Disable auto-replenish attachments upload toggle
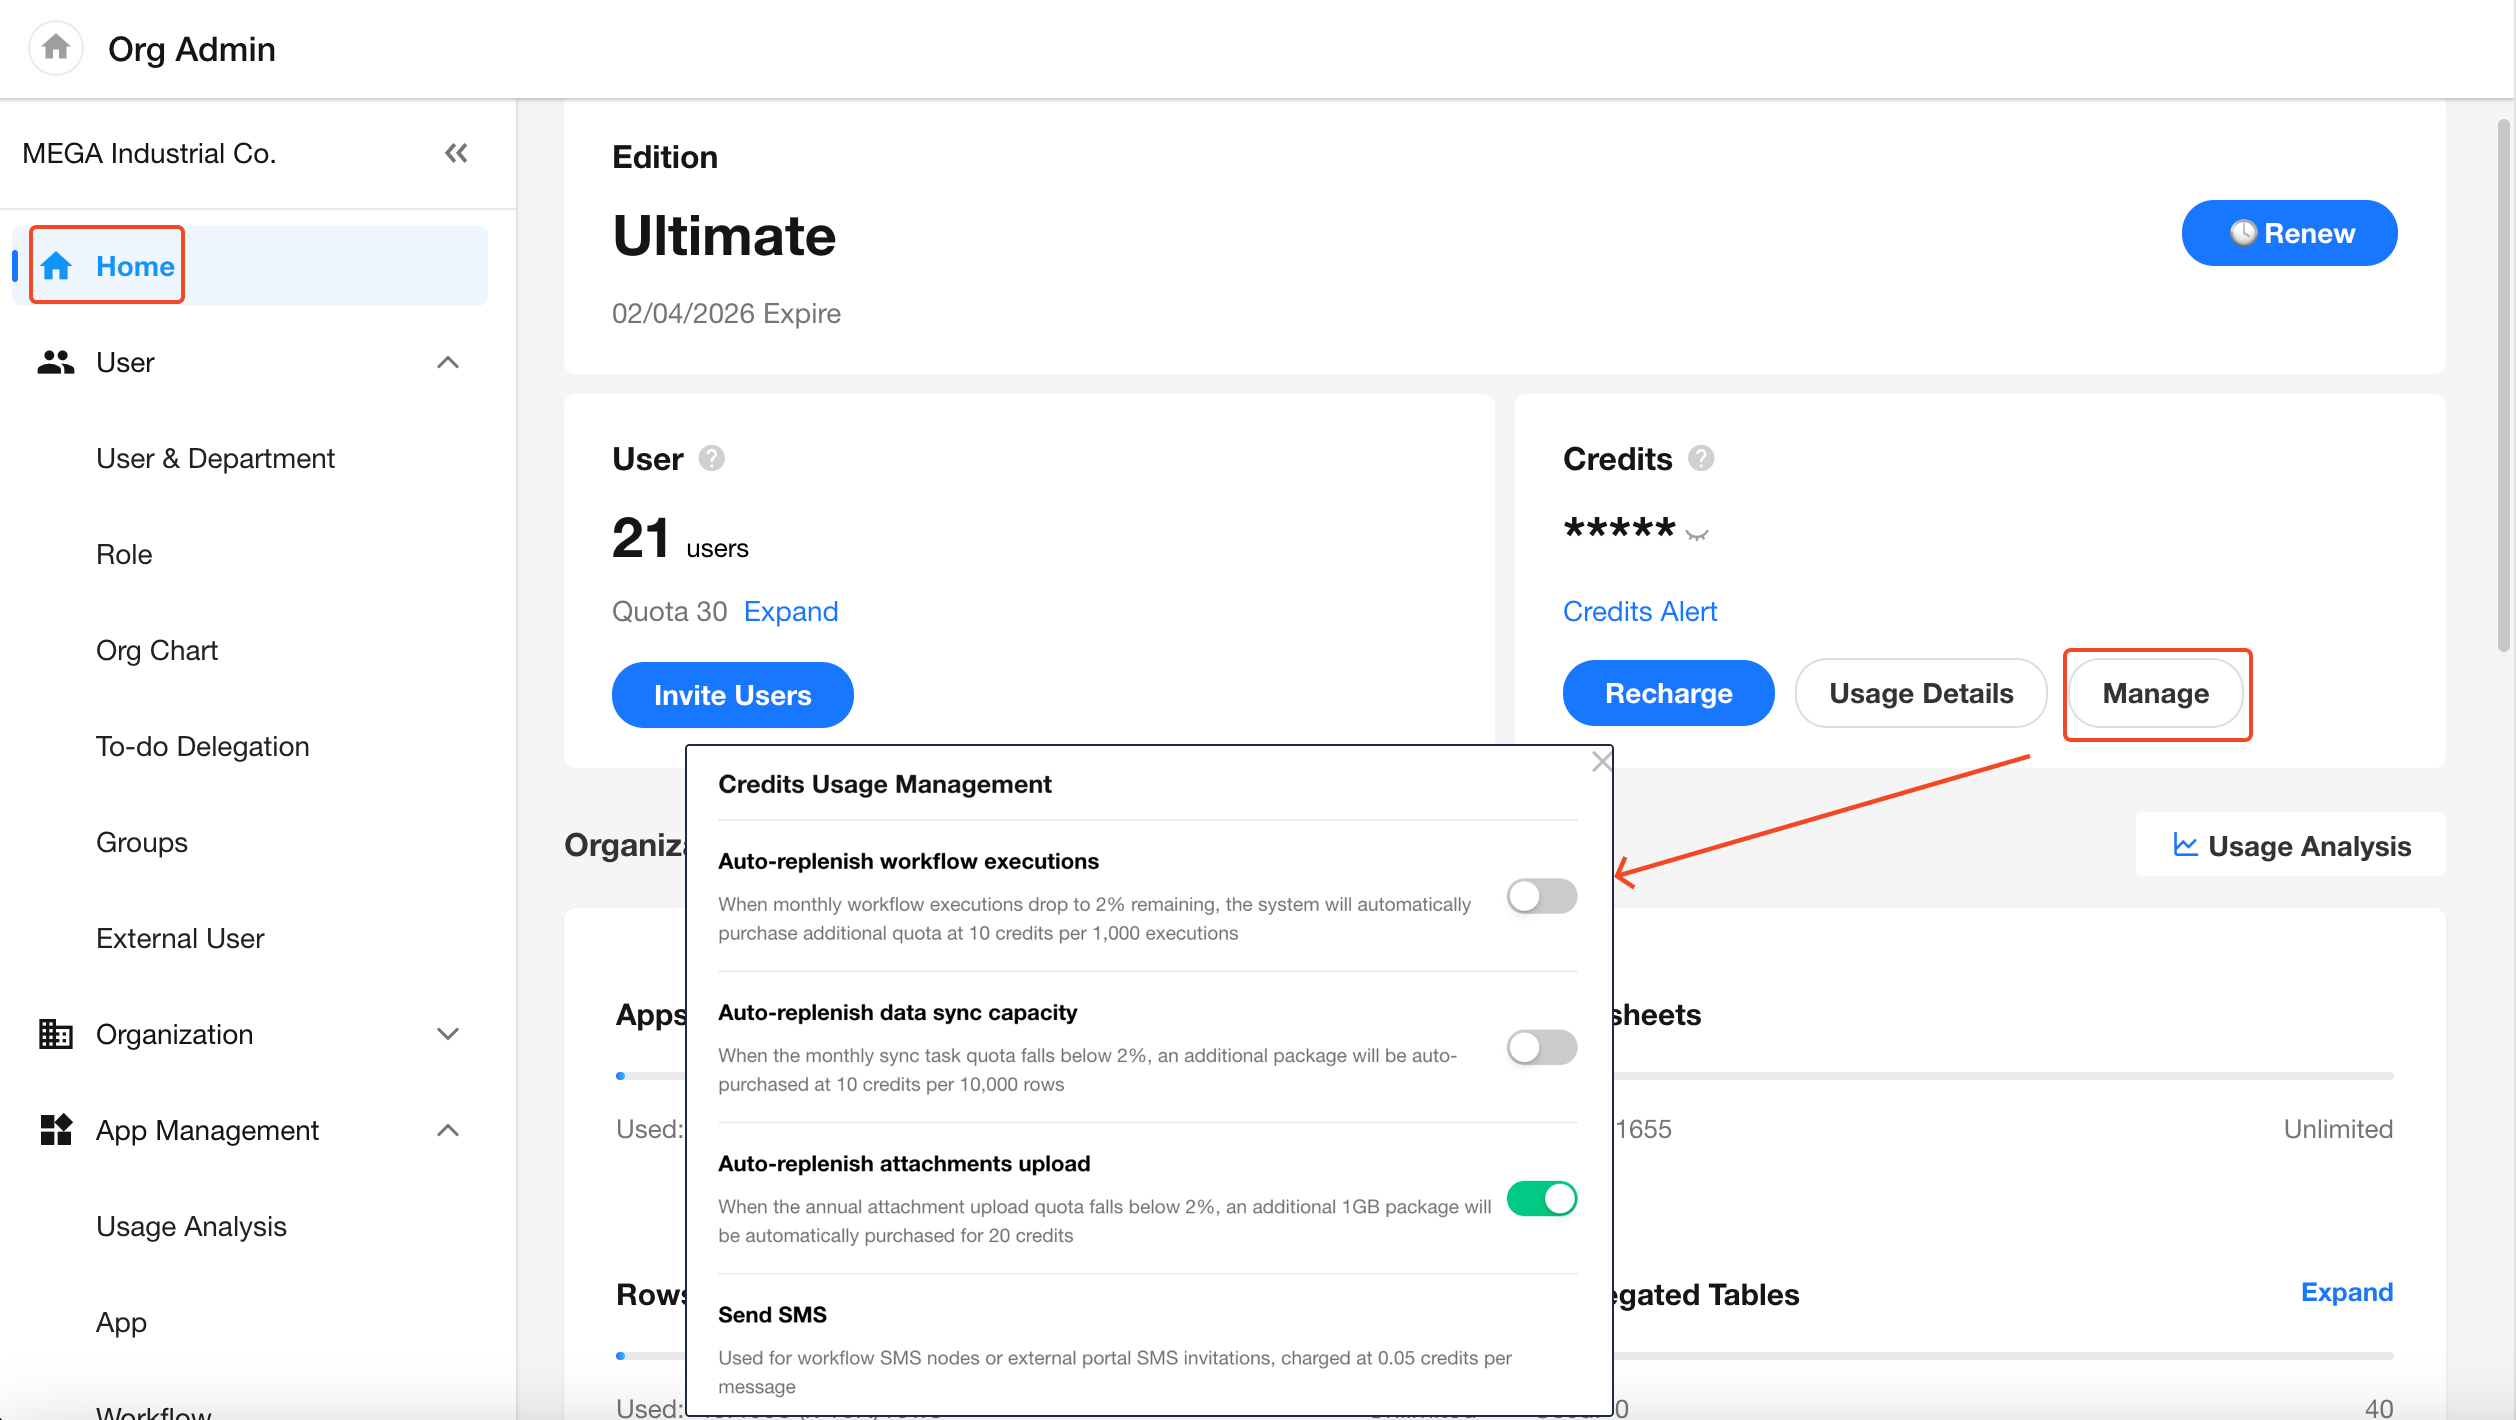 pos(1541,1198)
